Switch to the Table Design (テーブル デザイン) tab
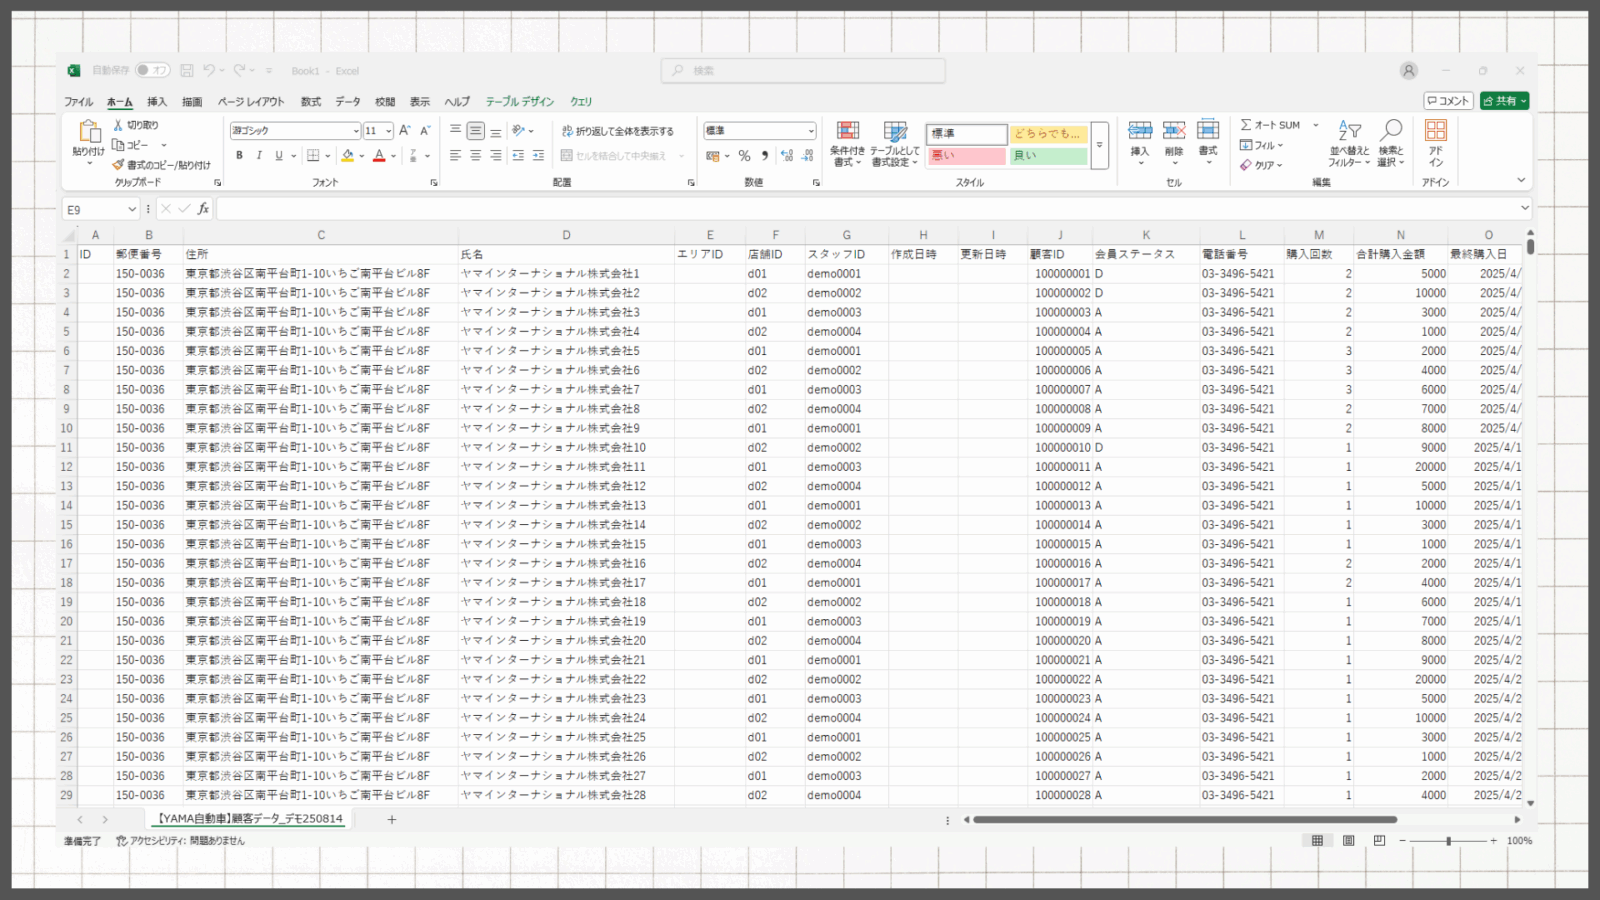This screenshot has width=1600, height=900. click(519, 102)
